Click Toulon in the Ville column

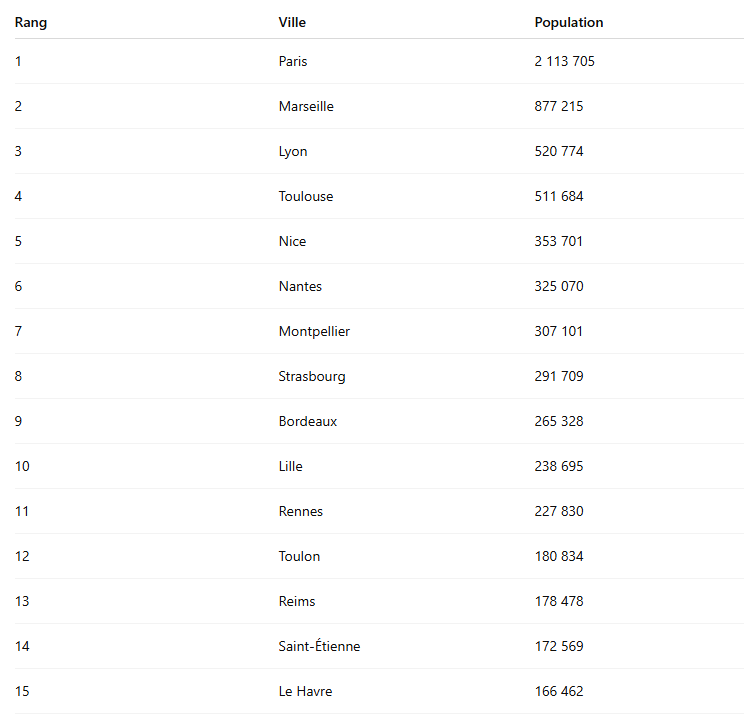pos(299,556)
